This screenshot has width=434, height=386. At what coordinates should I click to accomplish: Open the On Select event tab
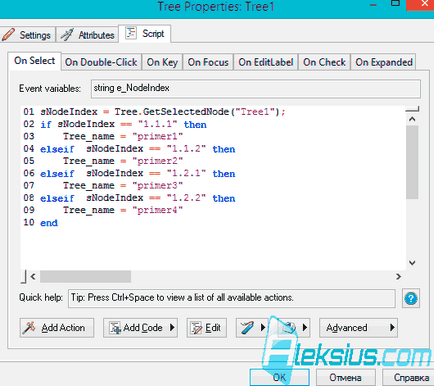tap(34, 61)
